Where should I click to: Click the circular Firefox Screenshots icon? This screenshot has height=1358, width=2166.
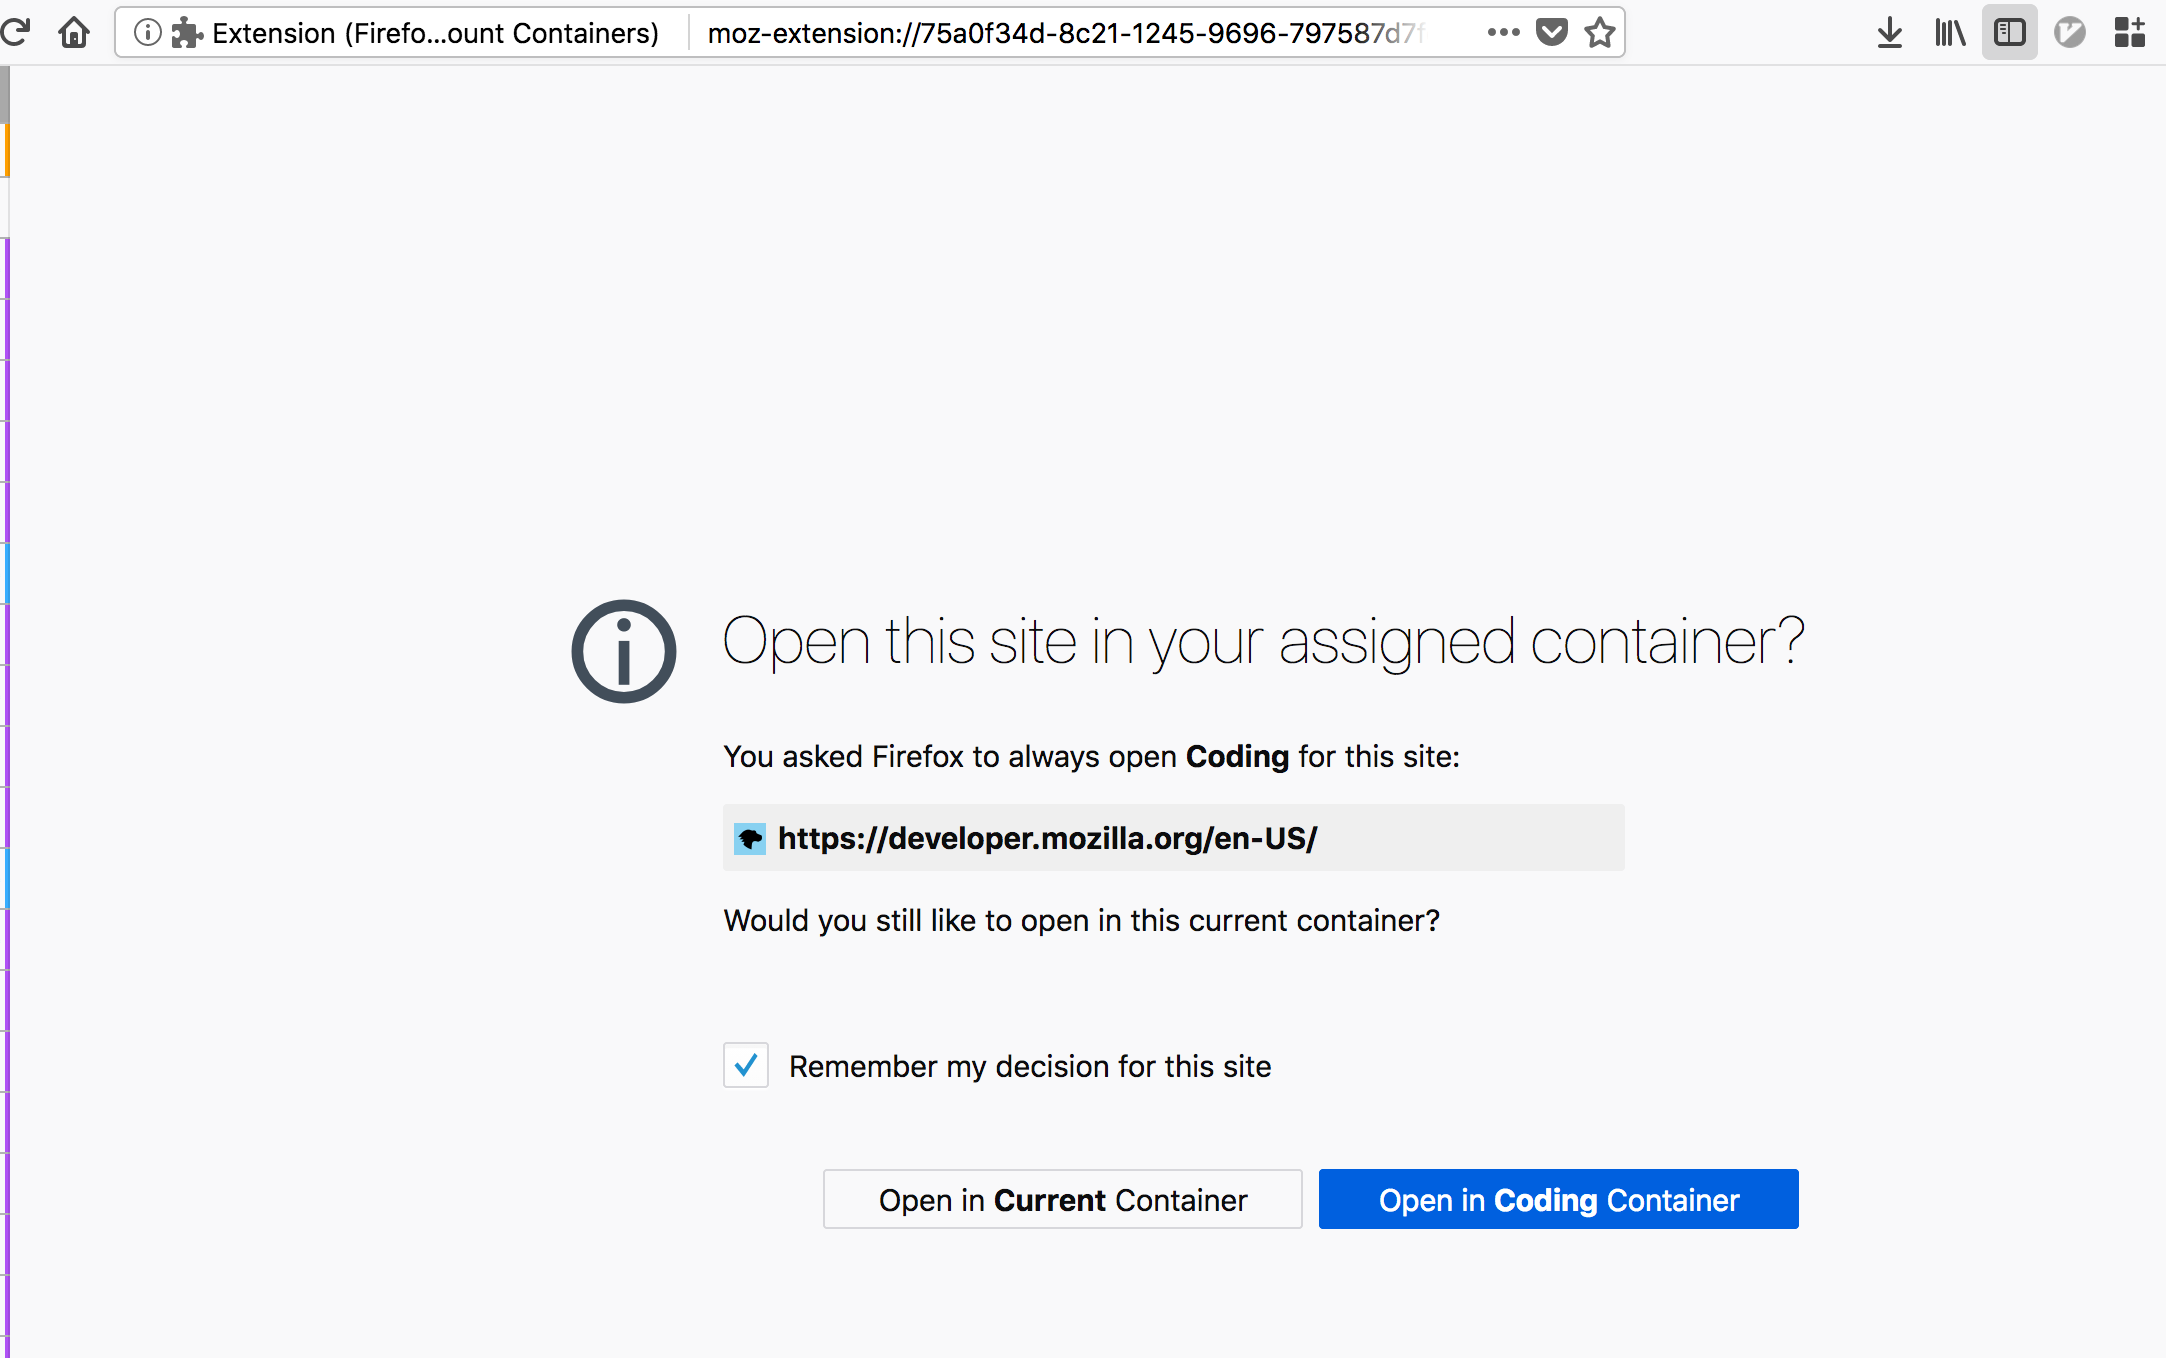coord(2069,32)
